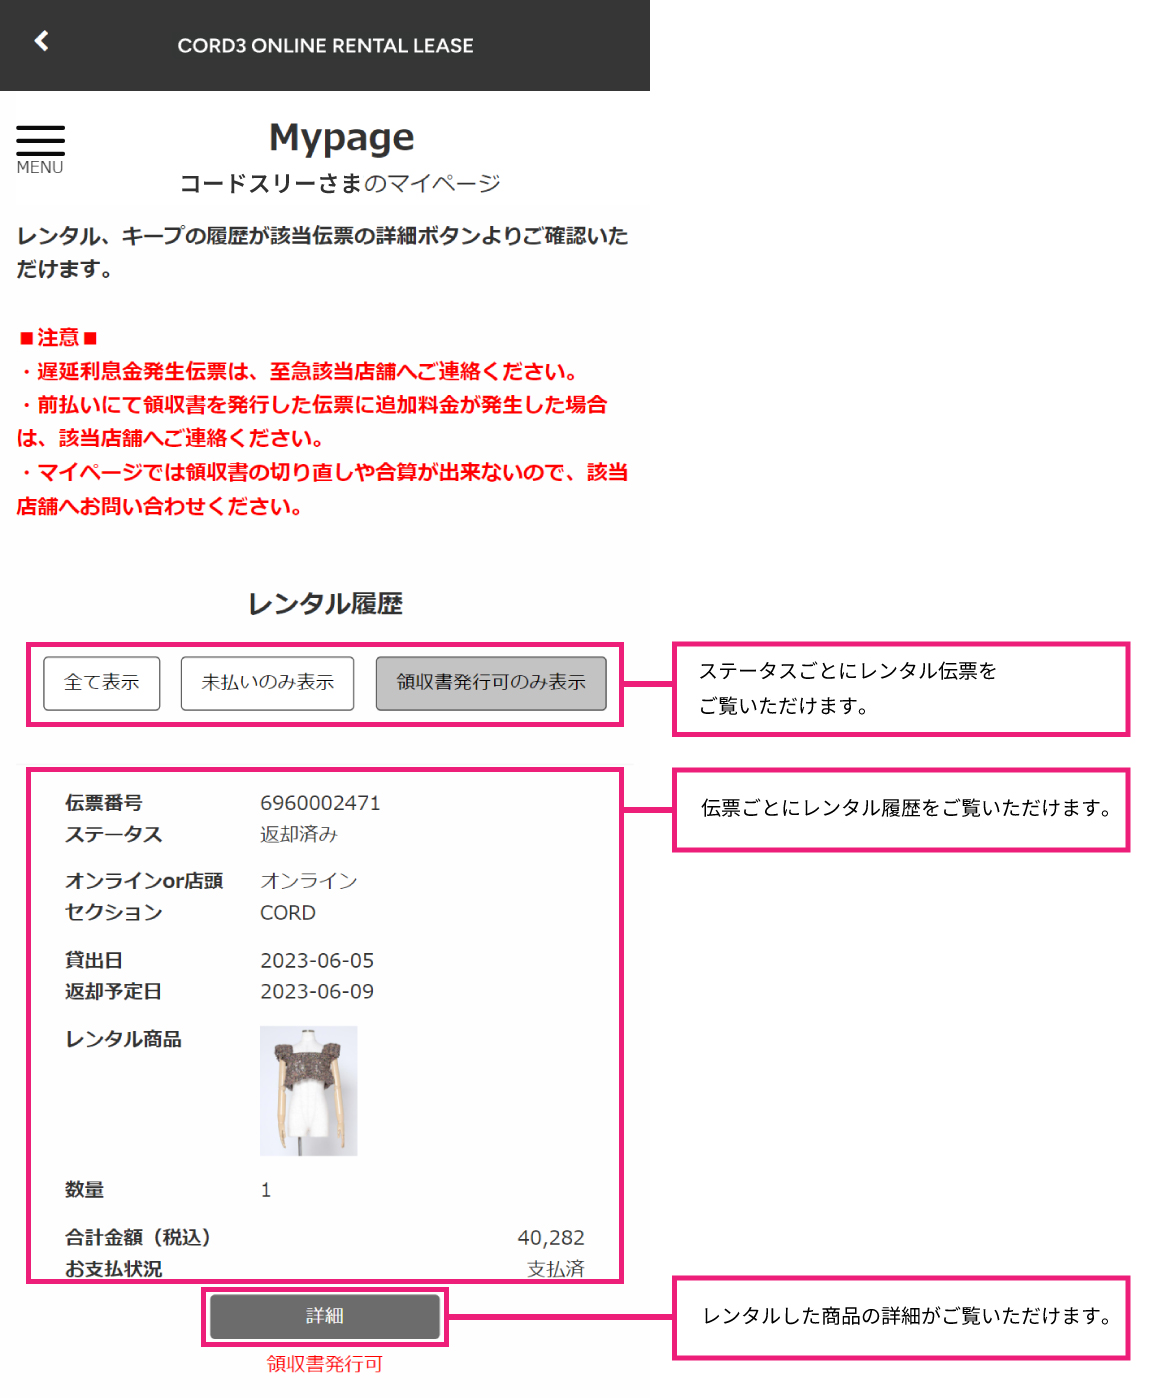This screenshot has width=1171, height=1398.
Task: Click the section value CORD
Action: [x=288, y=913]
